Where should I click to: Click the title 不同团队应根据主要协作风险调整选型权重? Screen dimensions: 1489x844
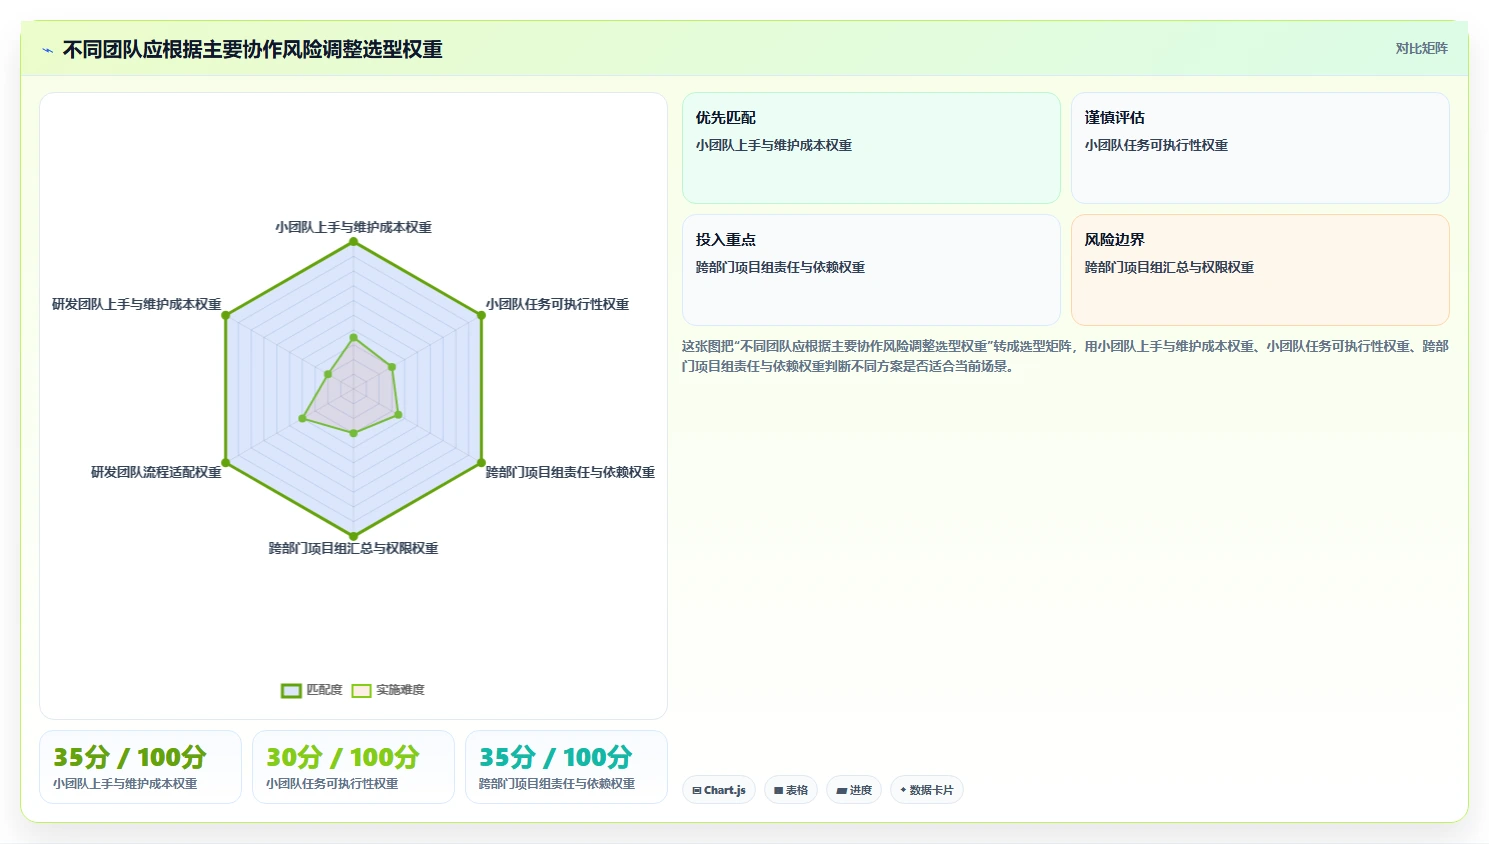[253, 50]
